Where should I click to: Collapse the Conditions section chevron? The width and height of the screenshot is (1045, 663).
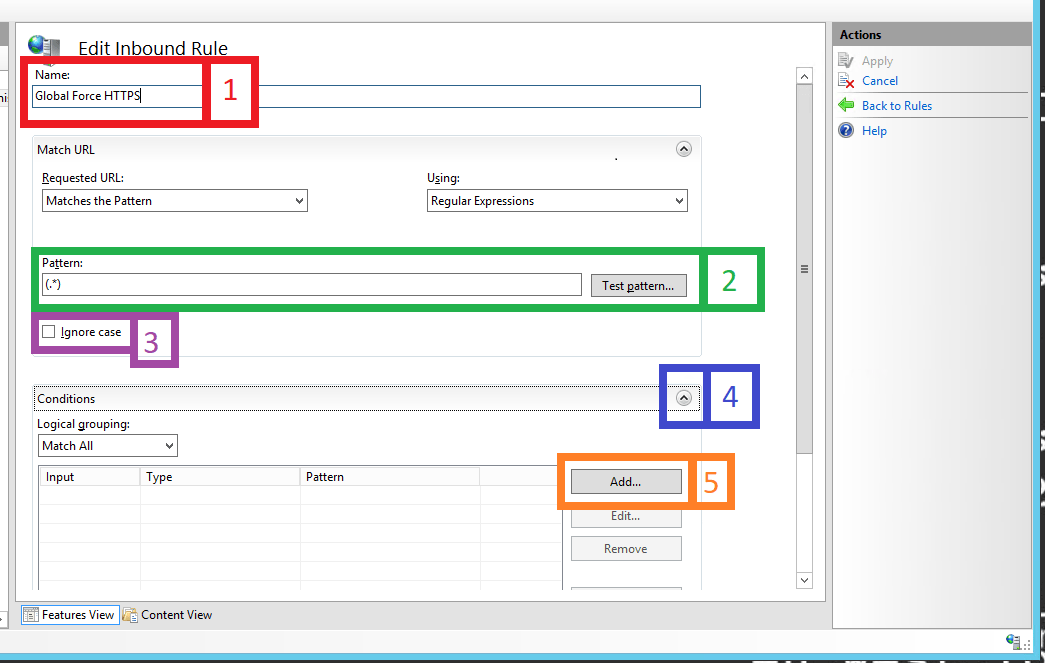[x=683, y=398]
